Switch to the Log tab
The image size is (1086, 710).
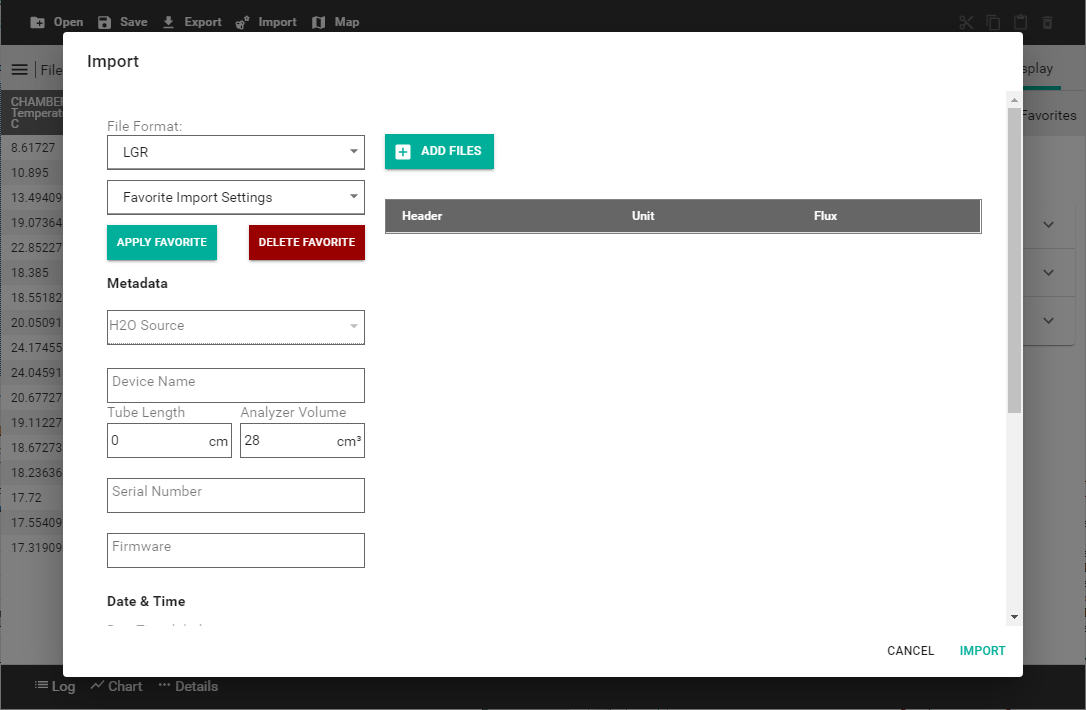click(x=54, y=686)
